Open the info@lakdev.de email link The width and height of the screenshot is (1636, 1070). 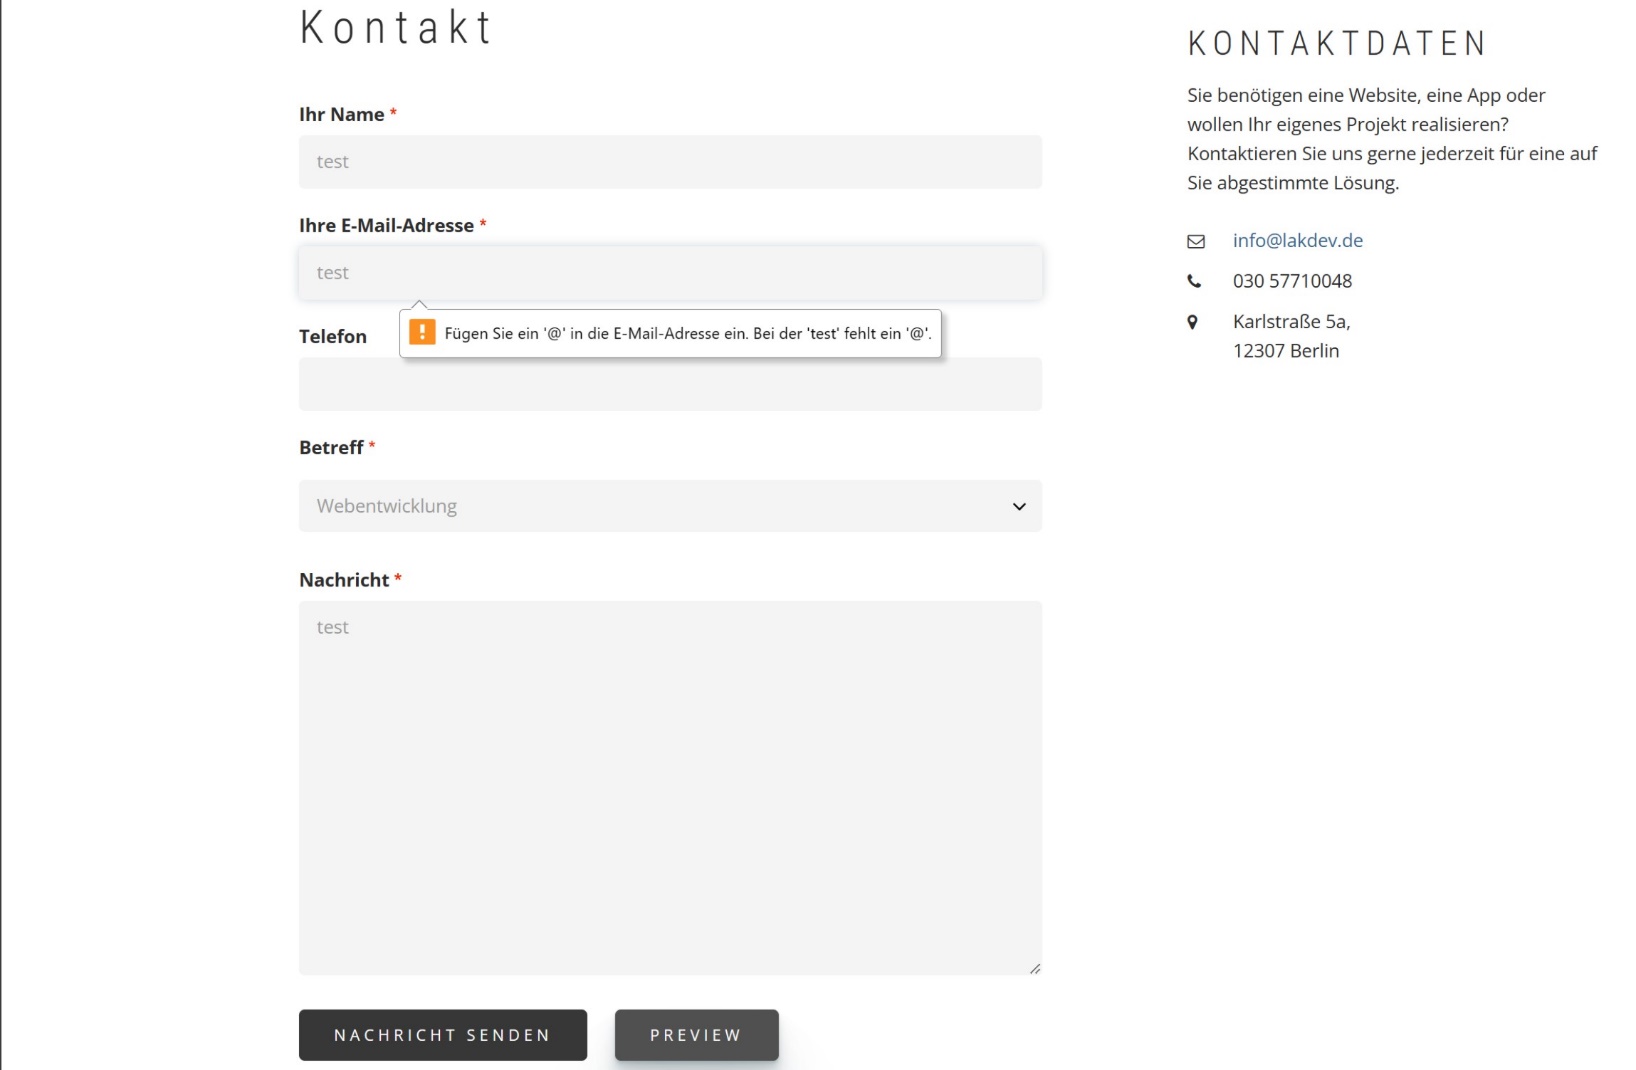point(1297,241)
